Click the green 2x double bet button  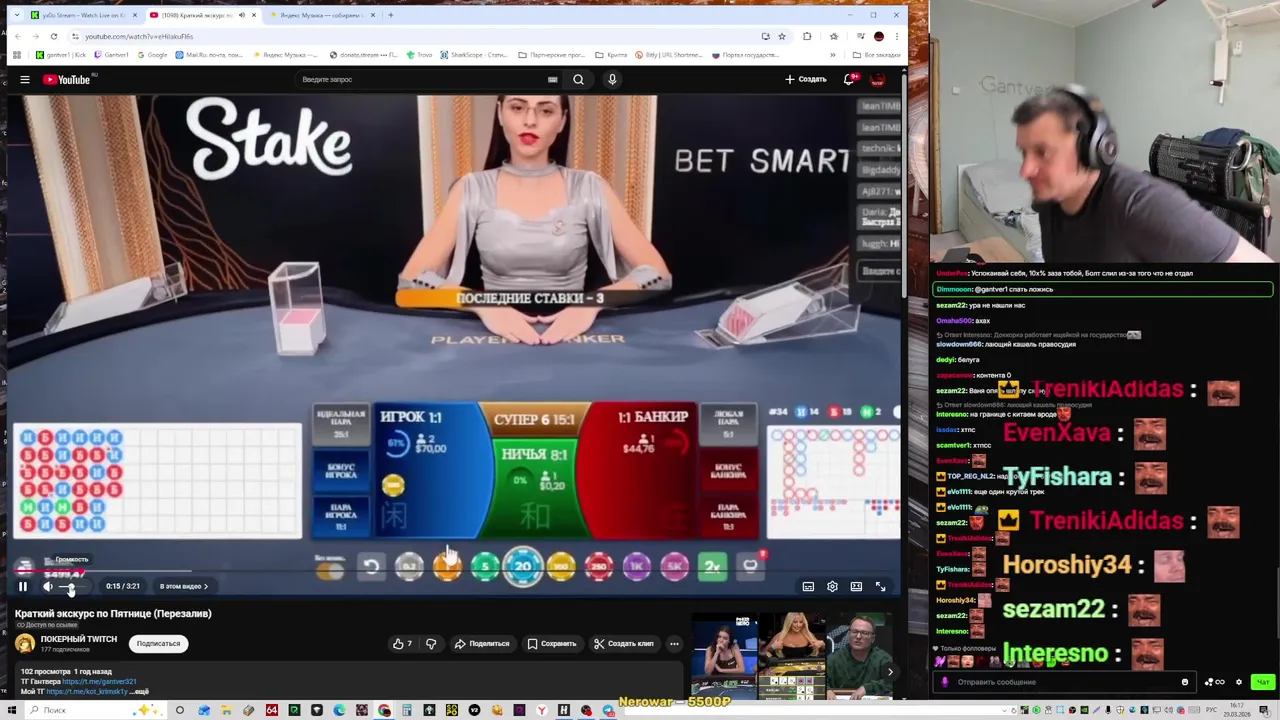click(x=712, y=567)
